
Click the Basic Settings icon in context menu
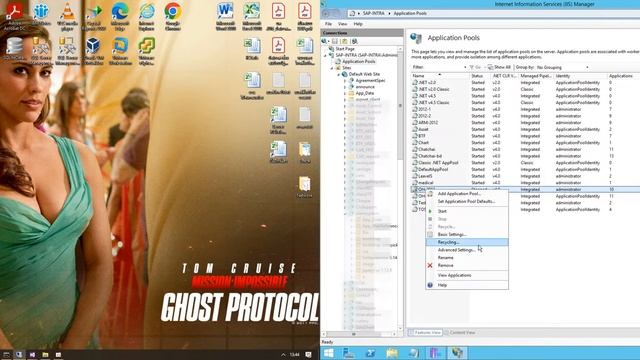[x=430, y=234]
